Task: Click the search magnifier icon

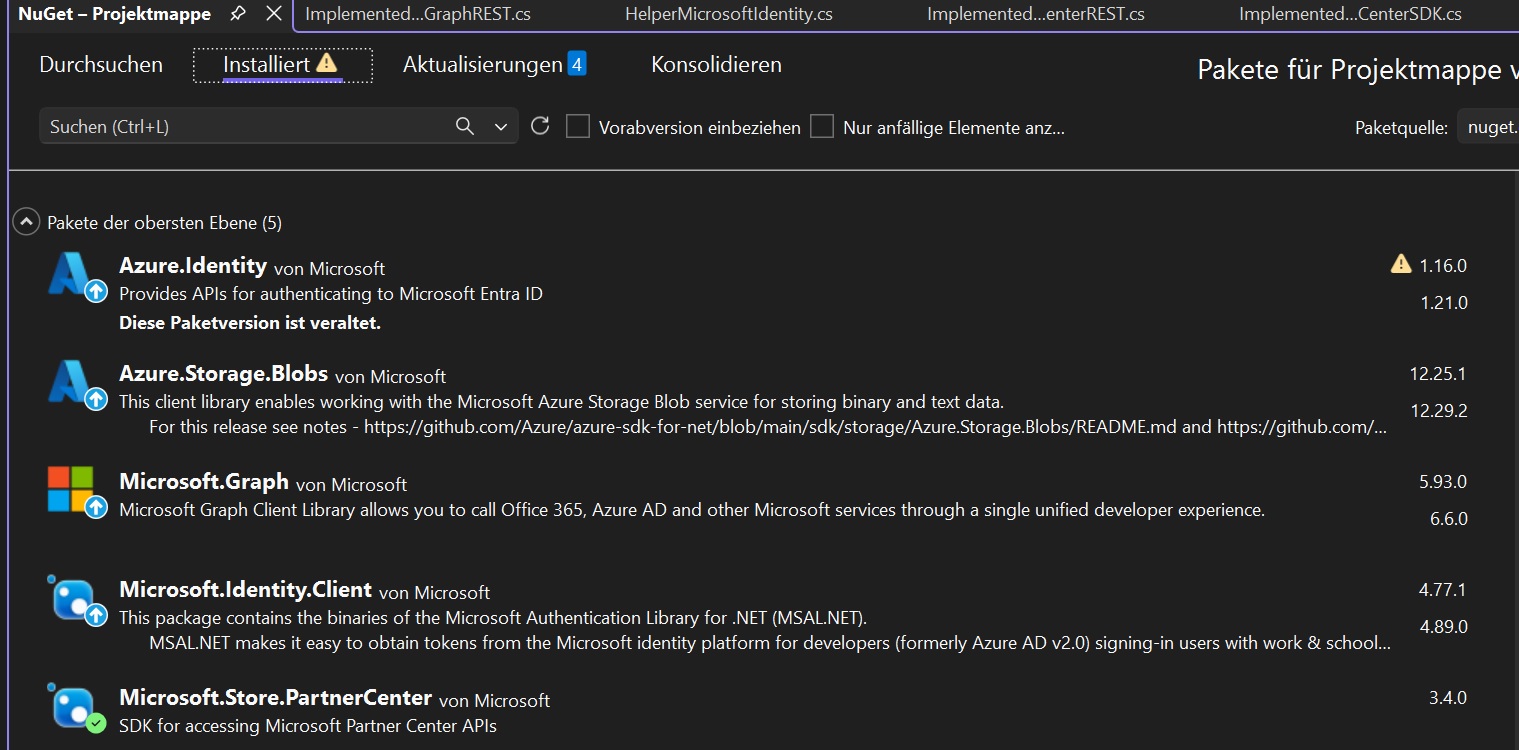Action: (465, 126)
